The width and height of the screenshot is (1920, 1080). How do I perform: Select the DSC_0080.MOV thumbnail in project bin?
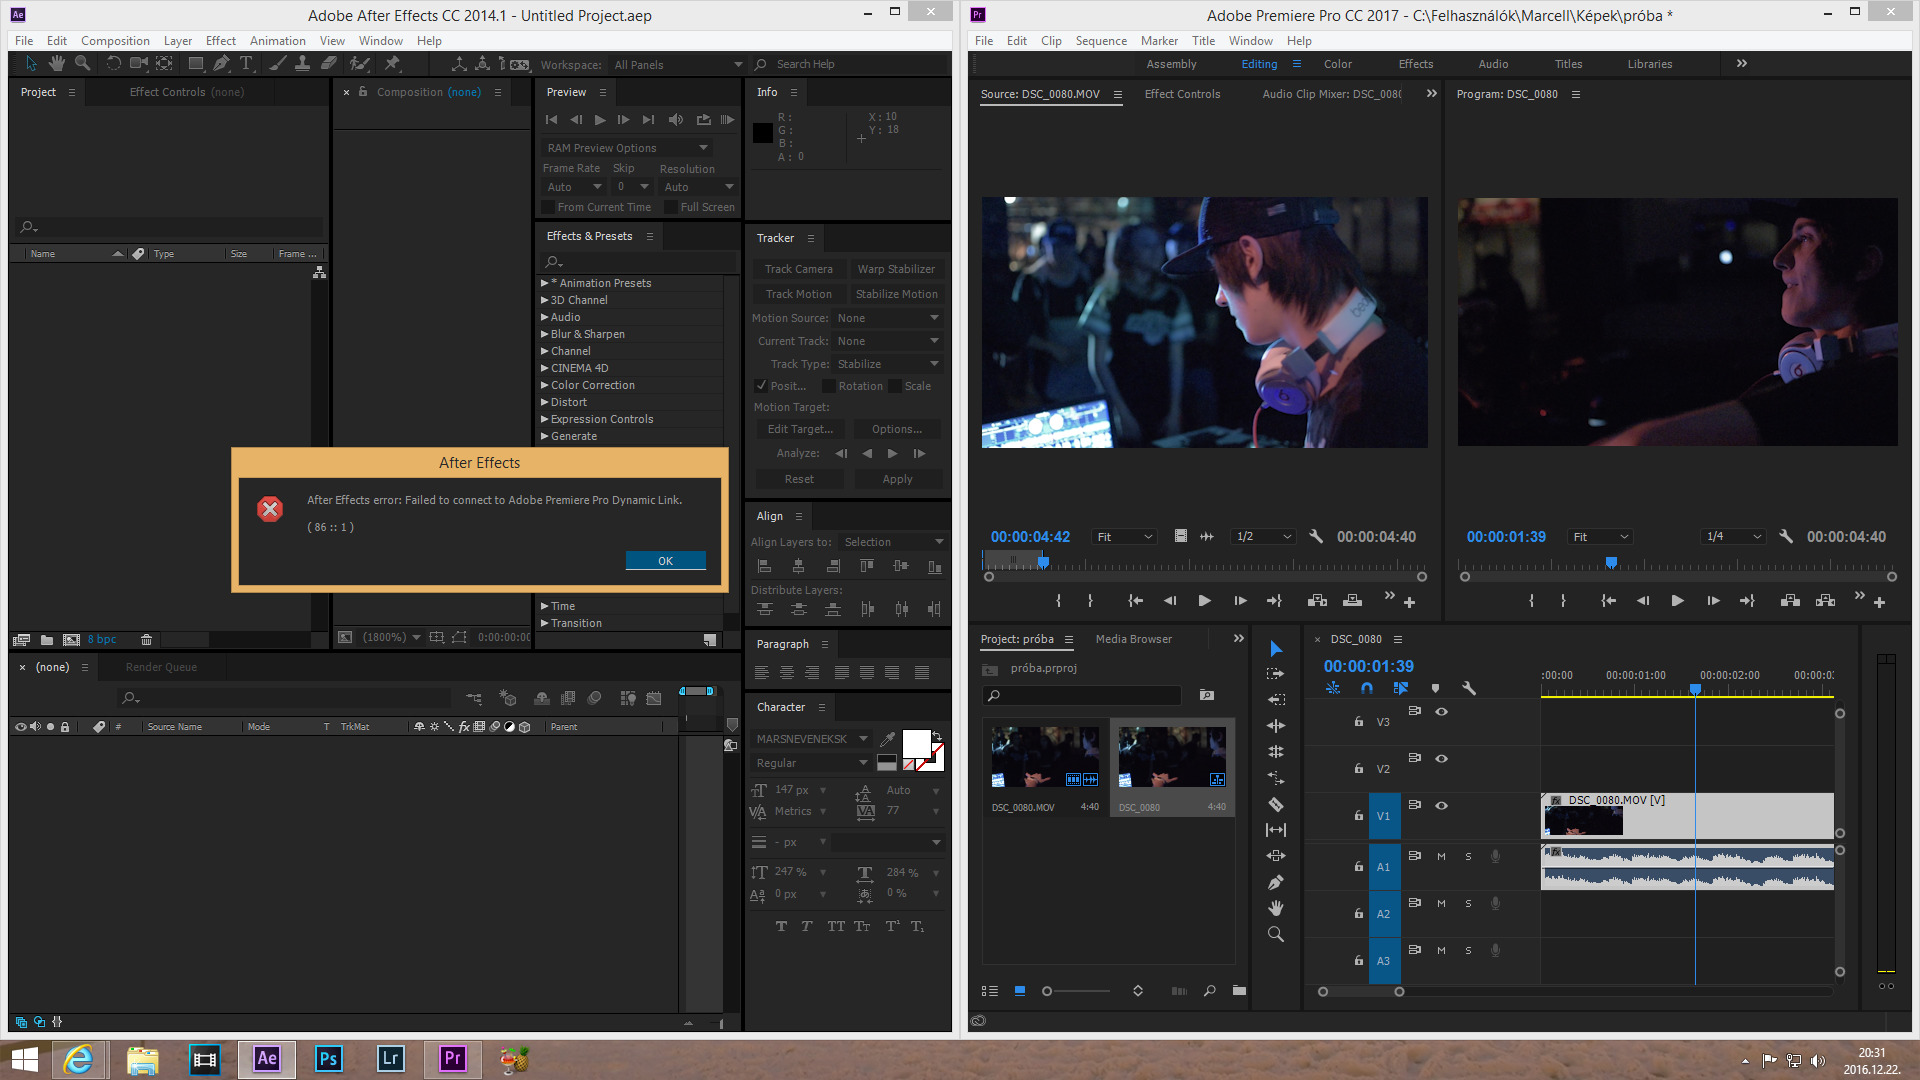click(x=1045, y=756)
